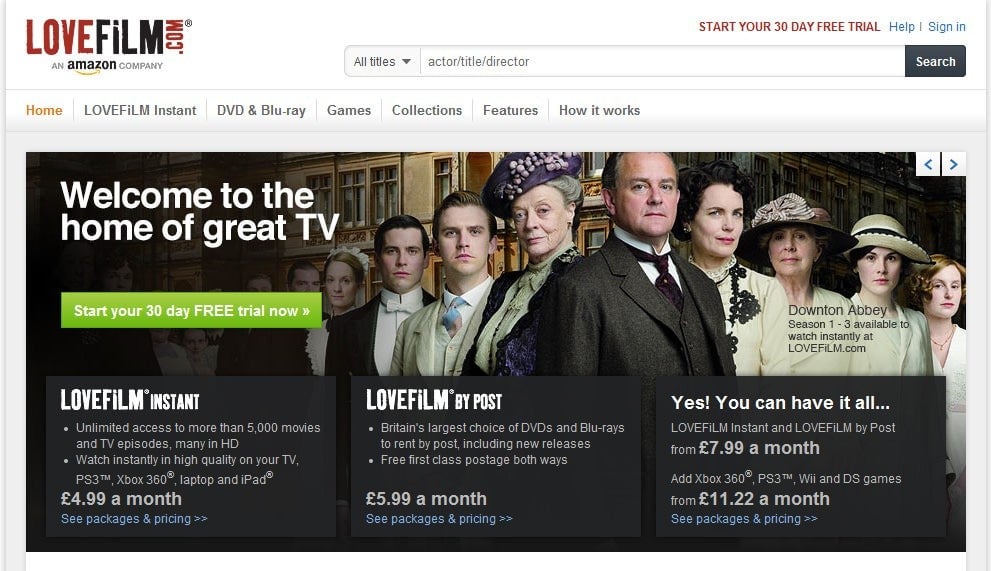Screen dimensions: 991x571
Task: See packages & pricing under £4.99 plan
Action: click(x=134, y=519)
